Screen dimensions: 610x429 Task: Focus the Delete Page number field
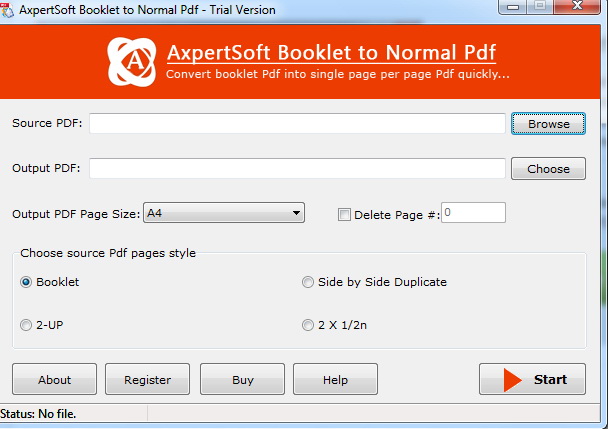point(473,212)
